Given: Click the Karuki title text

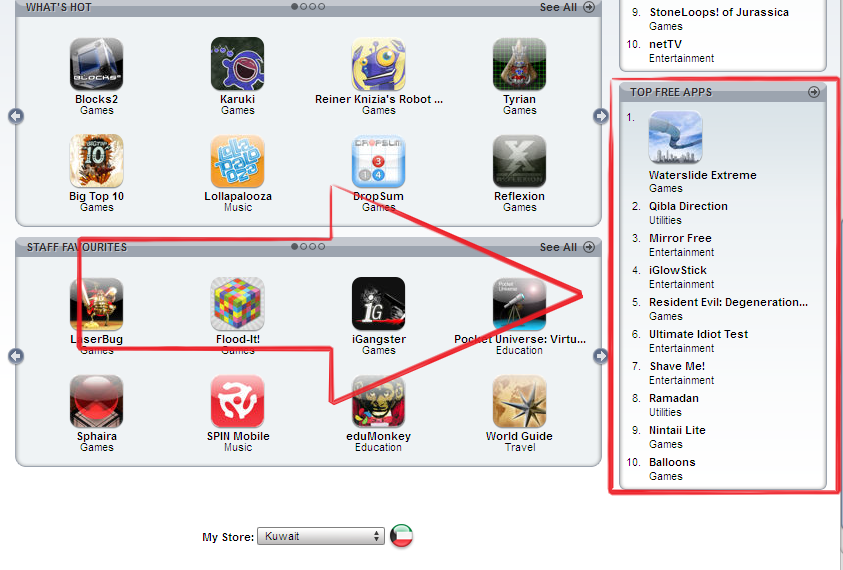Looking at the screenshot, I should tap(238, 99).
